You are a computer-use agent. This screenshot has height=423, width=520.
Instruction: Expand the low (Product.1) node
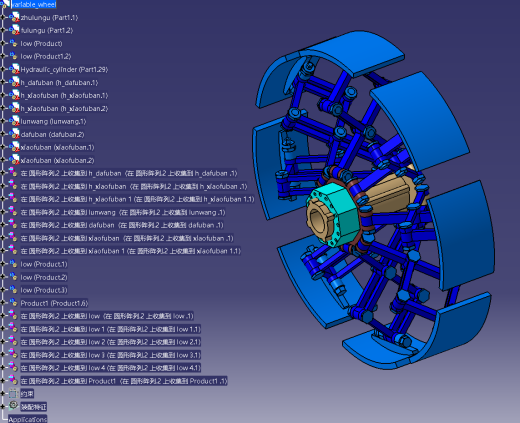click(3, 264)
